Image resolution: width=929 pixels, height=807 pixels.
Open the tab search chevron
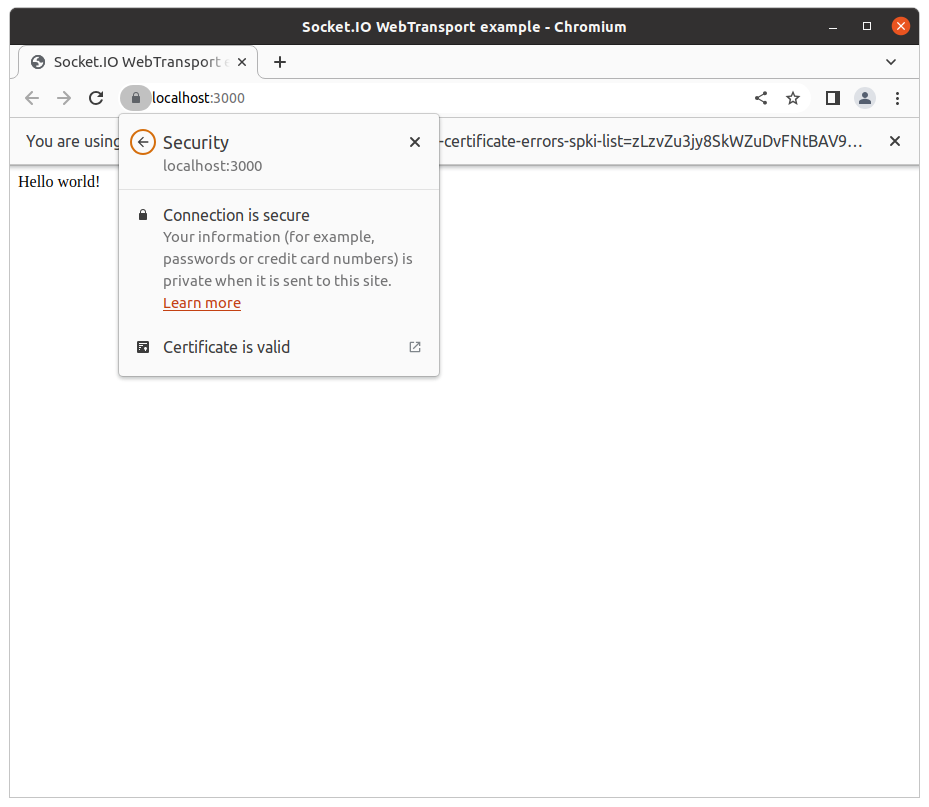pyautogui.click(x=891, y=62)
